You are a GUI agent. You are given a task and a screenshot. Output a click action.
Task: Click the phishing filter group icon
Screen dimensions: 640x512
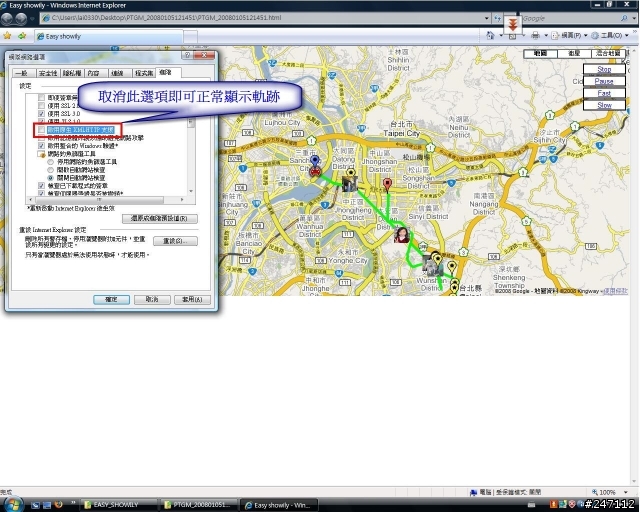41,154
